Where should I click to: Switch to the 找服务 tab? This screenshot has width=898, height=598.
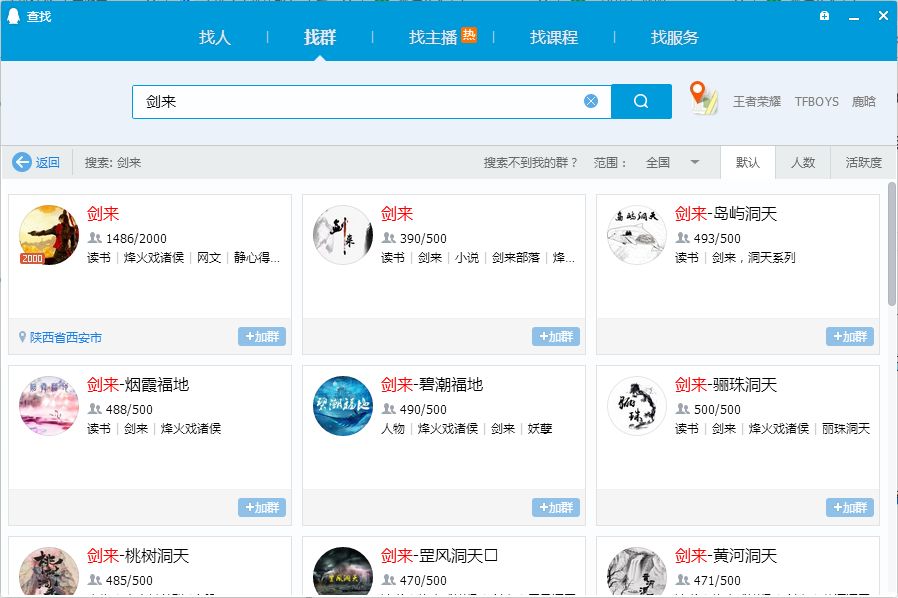tap(672, 37)
